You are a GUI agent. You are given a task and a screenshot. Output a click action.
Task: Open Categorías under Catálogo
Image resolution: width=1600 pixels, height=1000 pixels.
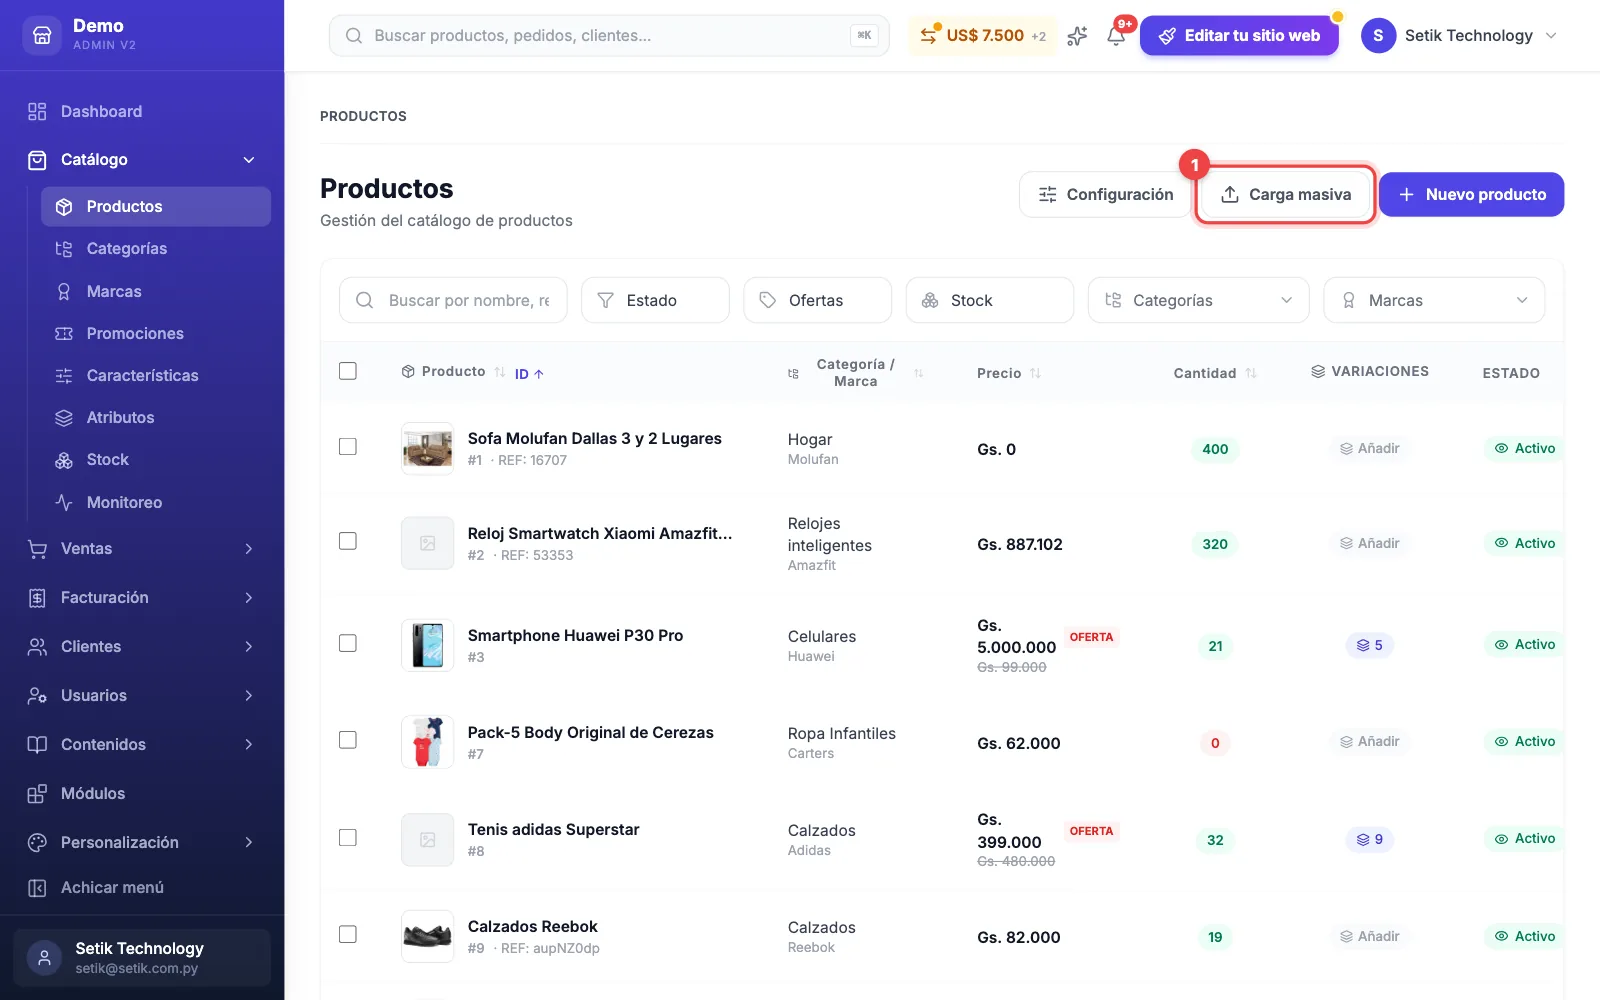156,249
